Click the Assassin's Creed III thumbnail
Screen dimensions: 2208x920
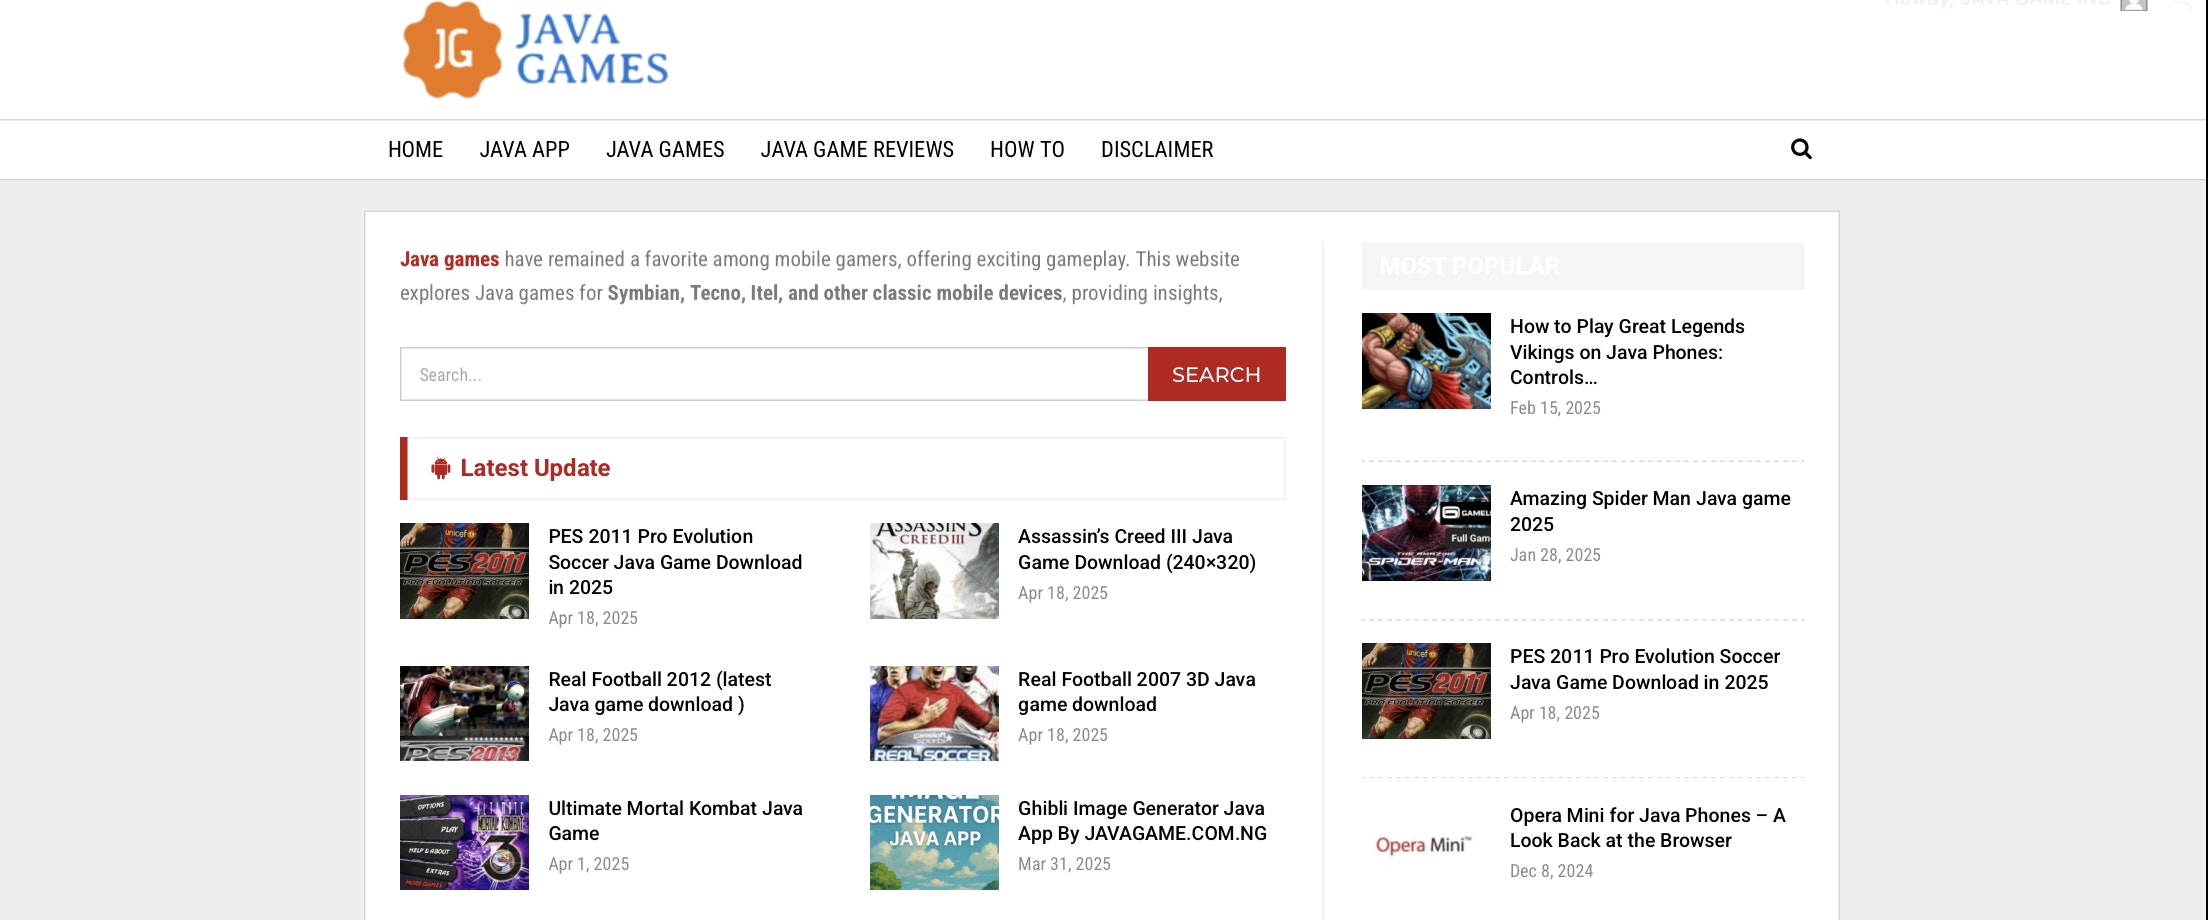pyautogui.click(x=934, y=571)
